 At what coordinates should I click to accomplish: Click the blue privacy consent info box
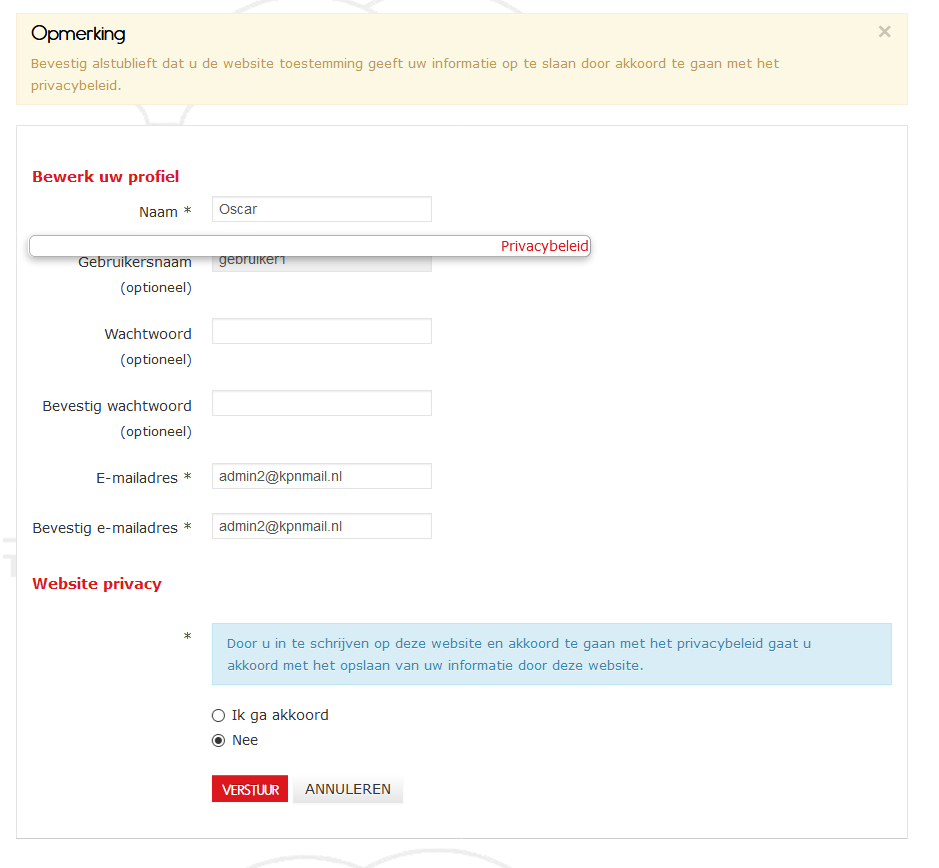point(552,654)
